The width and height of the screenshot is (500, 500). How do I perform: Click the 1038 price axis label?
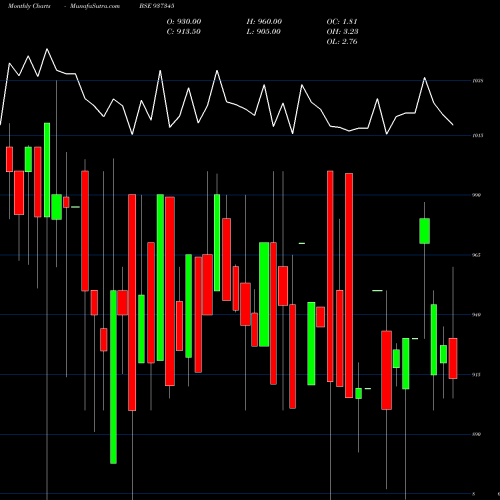tap(478, 81)
